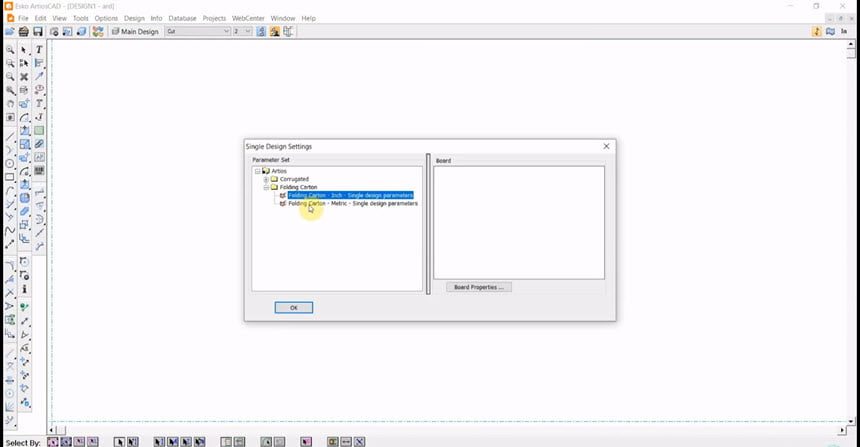
Task: Click the house-shaped icon in top toolbar
Action: point(24,32)
